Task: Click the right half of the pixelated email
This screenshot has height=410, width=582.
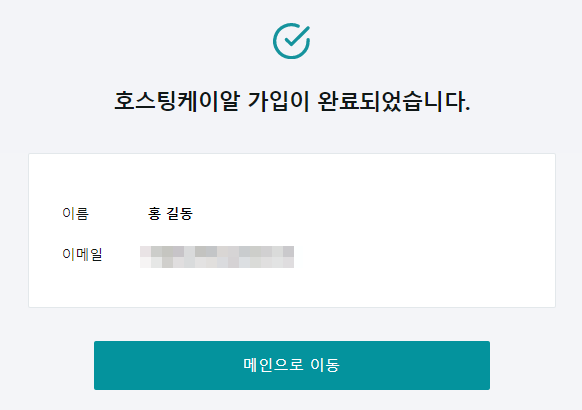Action: (255, 257)
